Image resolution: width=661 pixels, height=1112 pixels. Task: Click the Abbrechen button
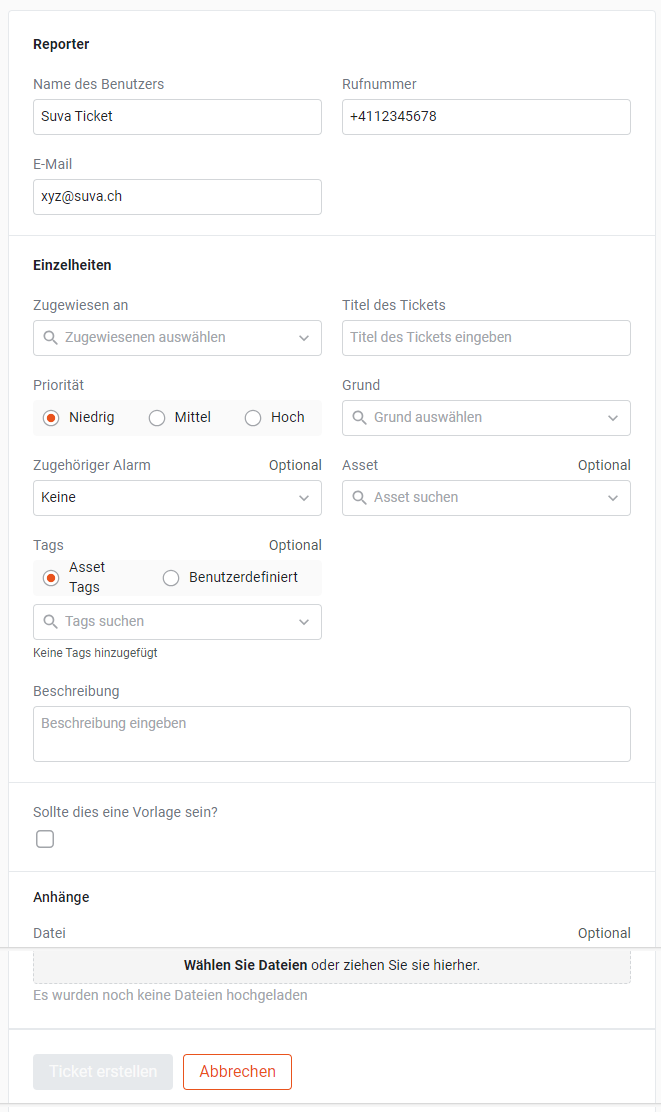tap(237, 1072)
